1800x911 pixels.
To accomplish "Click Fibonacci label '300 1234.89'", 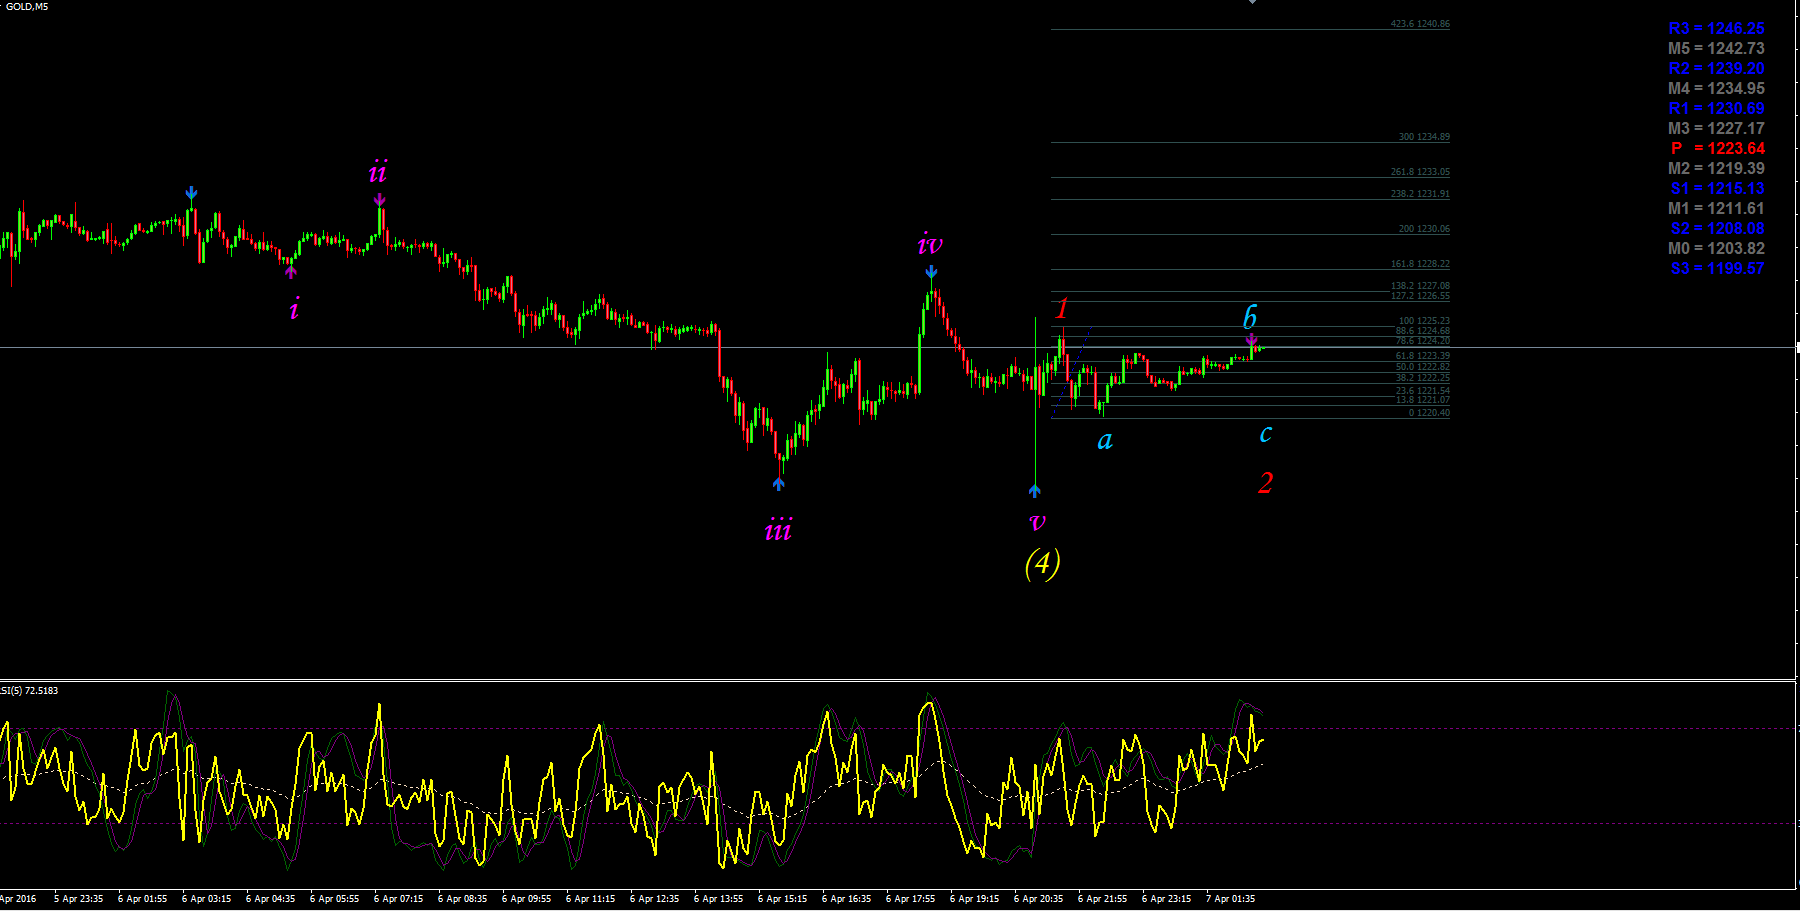I will [1424, 137].
